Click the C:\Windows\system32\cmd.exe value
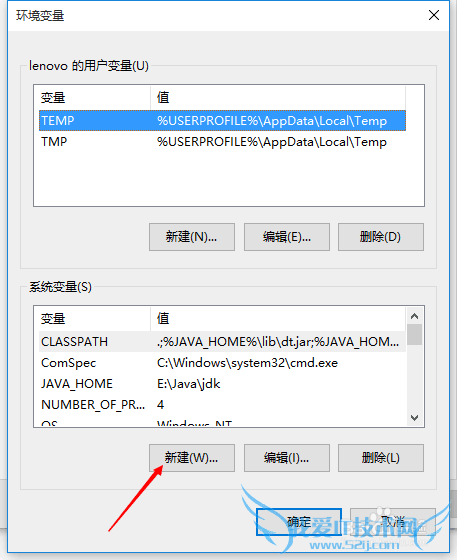 [247, 363]
